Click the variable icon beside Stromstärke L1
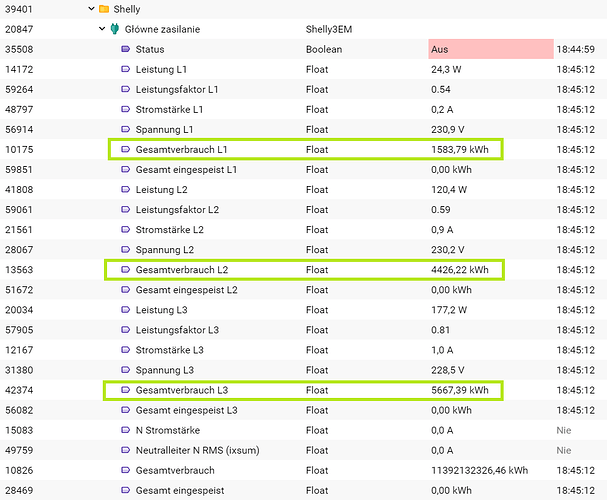Viewport: 607px width, 500px height. point(125,109)
